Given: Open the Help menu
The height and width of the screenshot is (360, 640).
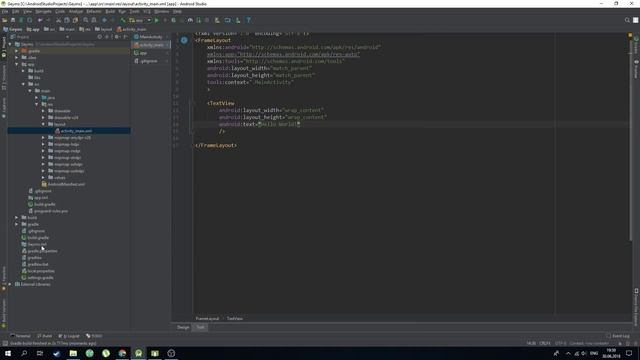Looking at the screenshot, I should 177,11.
